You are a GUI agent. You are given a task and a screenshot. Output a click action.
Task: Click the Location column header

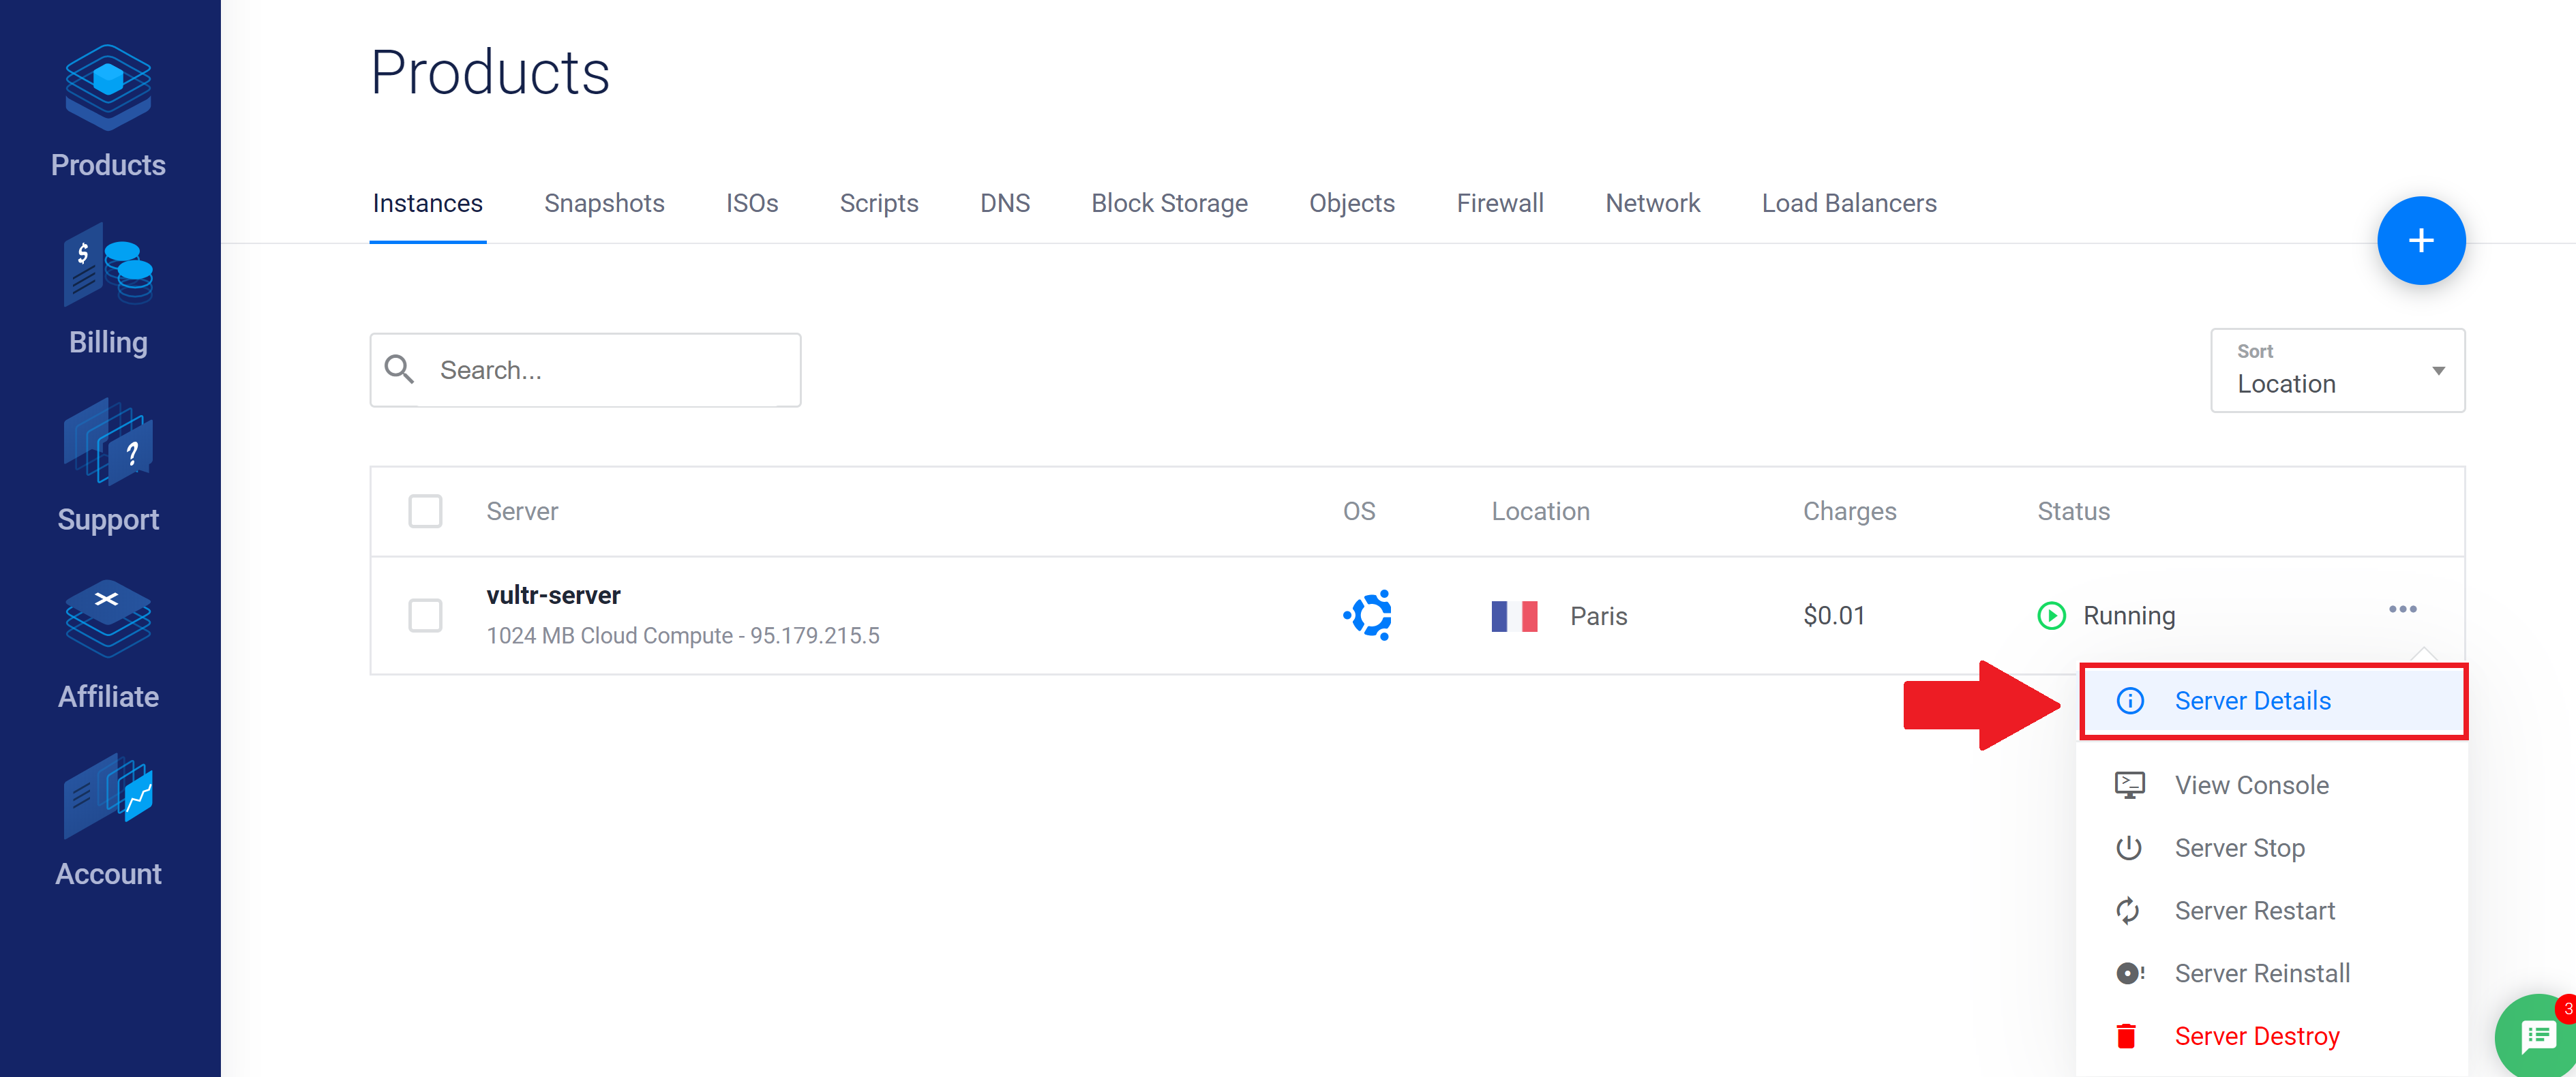pos(1540,511)
